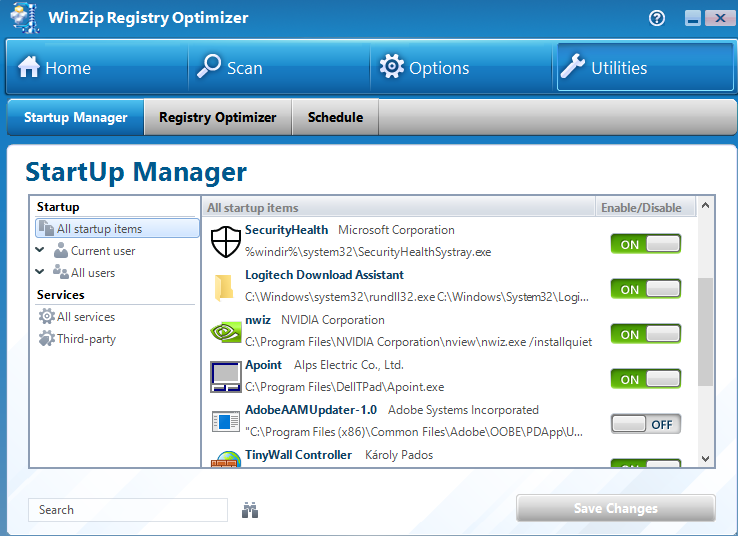Image resolution: width=738 pixels, height=536 pixels.
Task: Click the DellTPad\Apoint.exe path text
Action: click(345, 387)
